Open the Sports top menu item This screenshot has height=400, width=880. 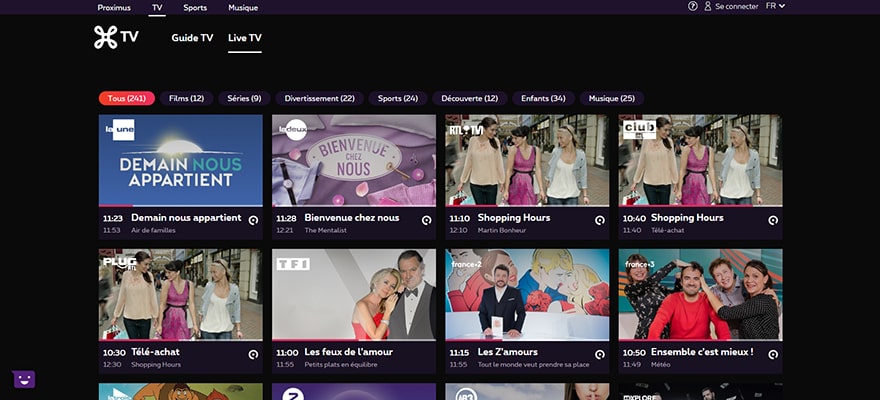click(x=195, y=7)
